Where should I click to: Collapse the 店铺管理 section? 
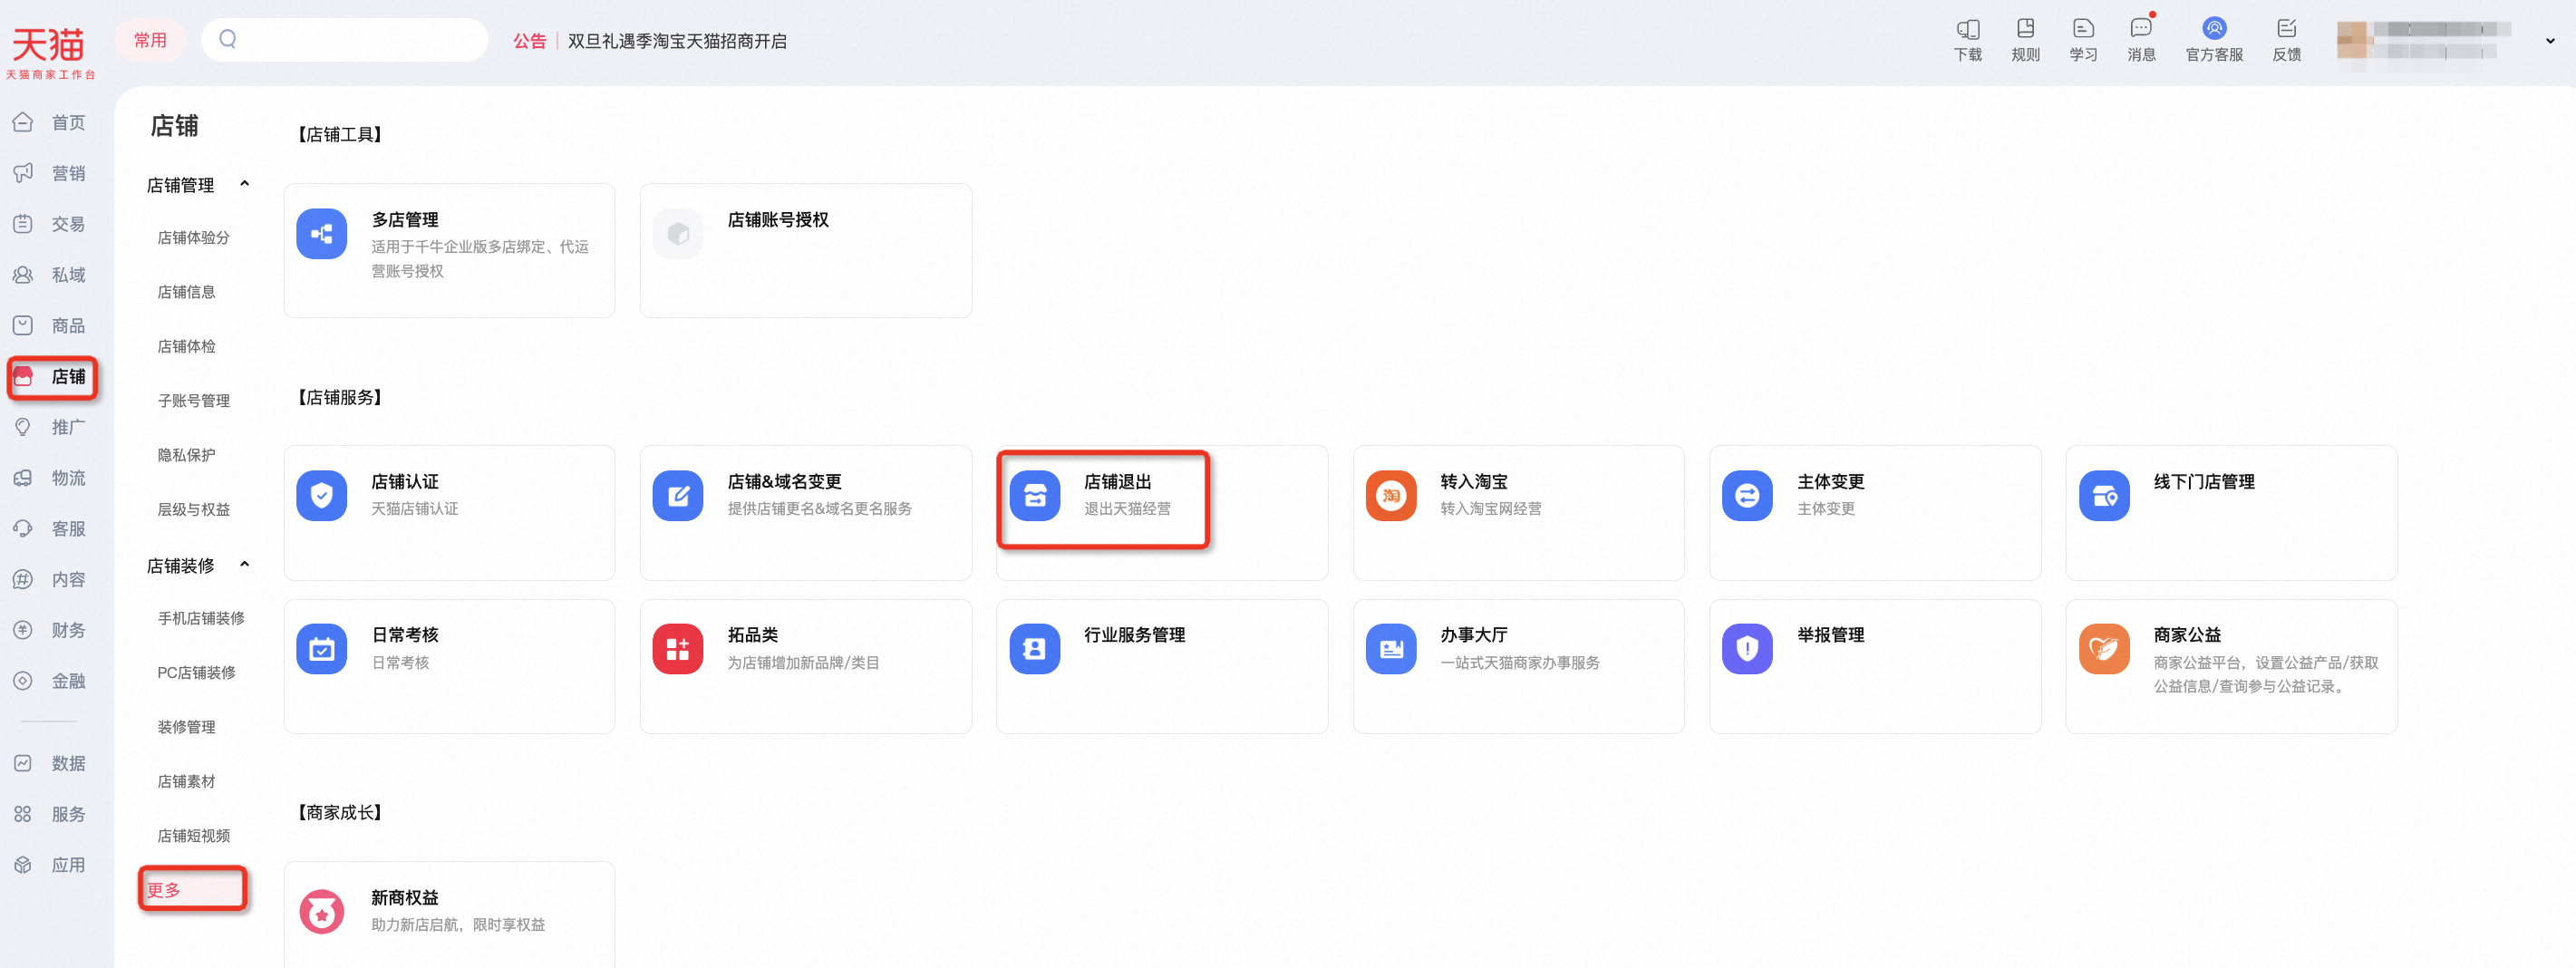click(x=244, y=184)
